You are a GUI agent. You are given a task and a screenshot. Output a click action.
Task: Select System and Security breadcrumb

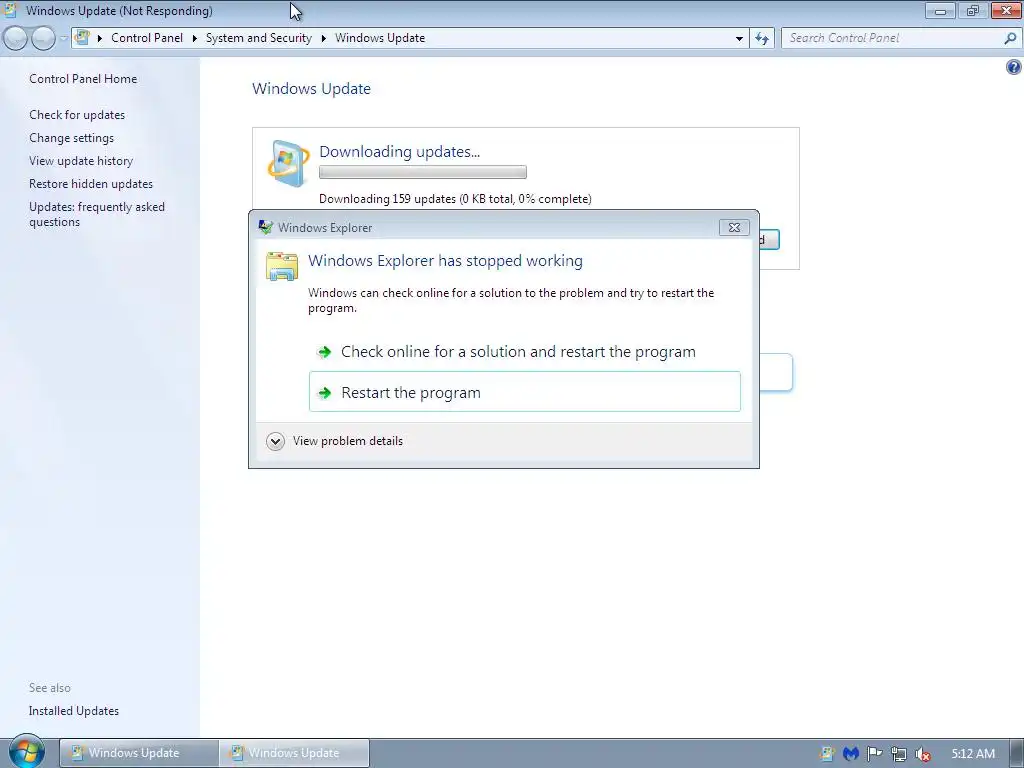pyautogui.click(x=259, y=38)
